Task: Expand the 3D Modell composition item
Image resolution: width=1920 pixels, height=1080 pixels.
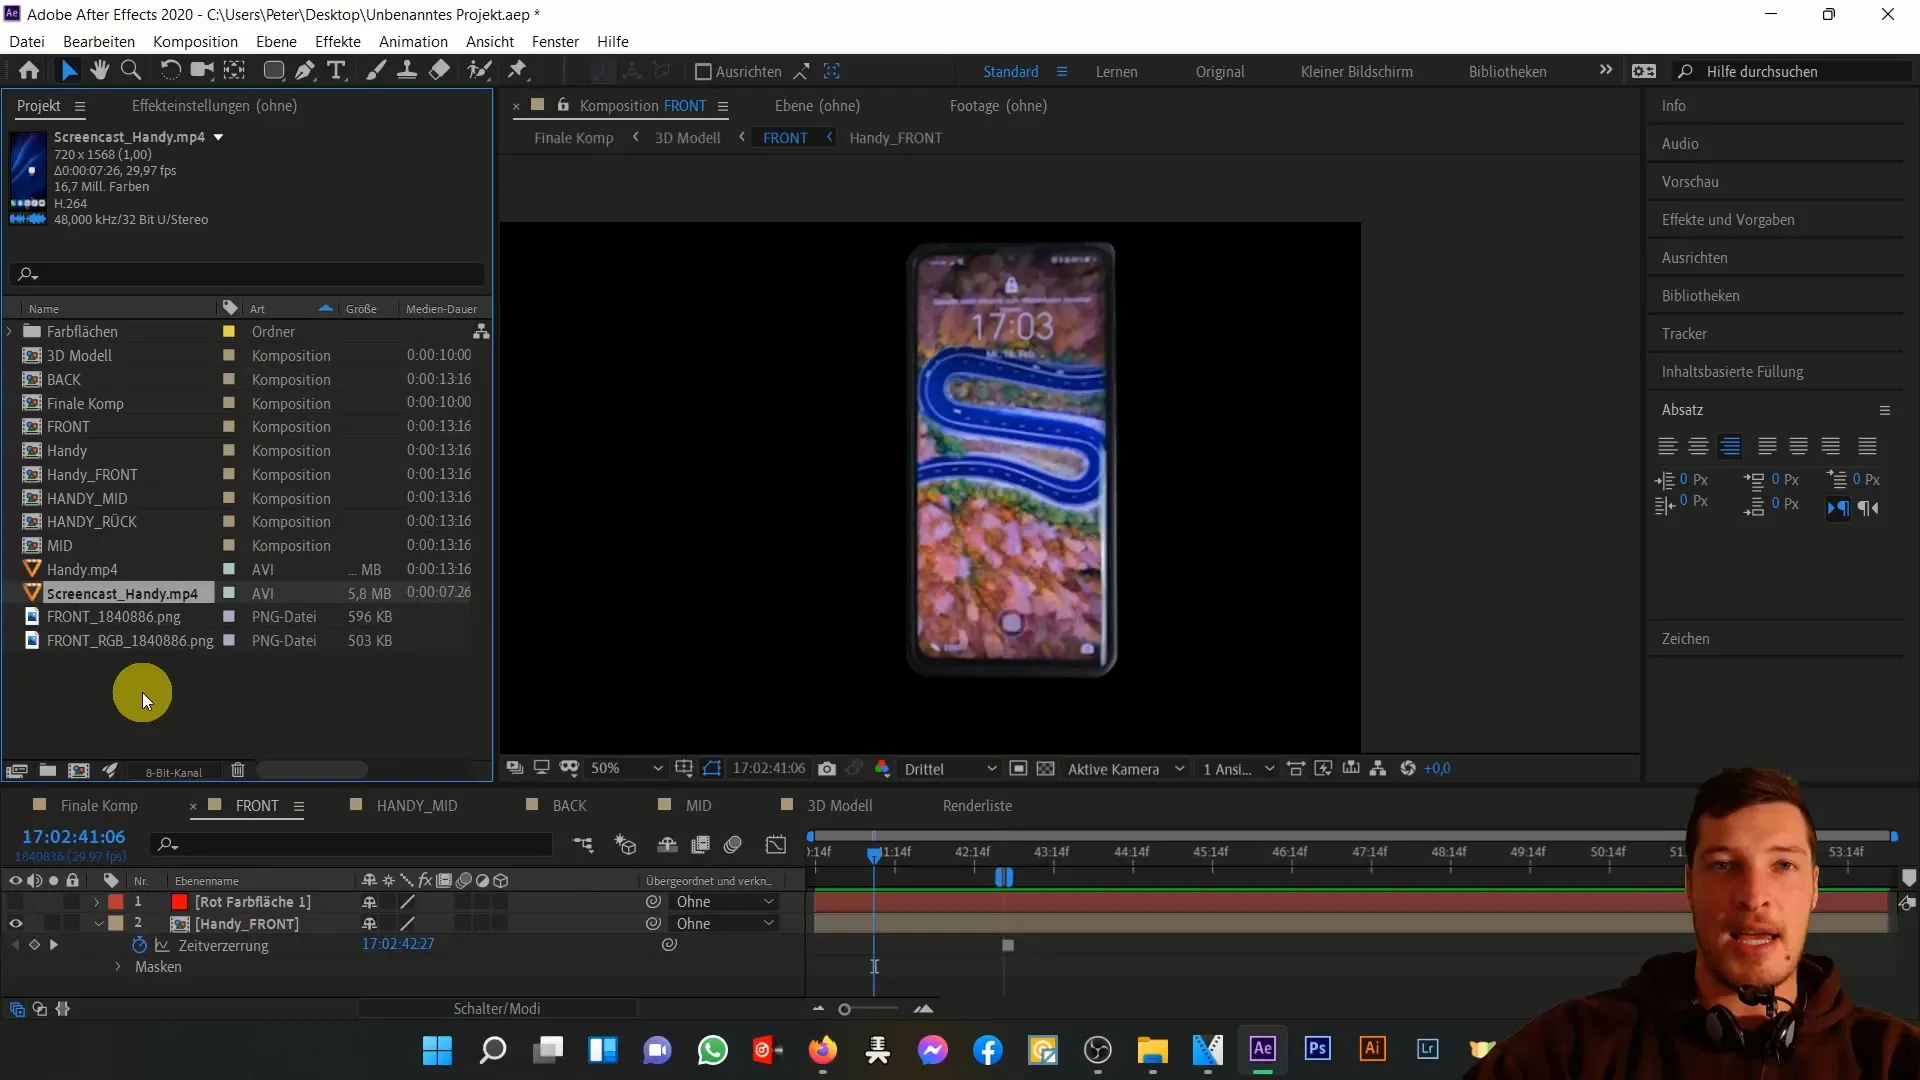Action: 11,355
